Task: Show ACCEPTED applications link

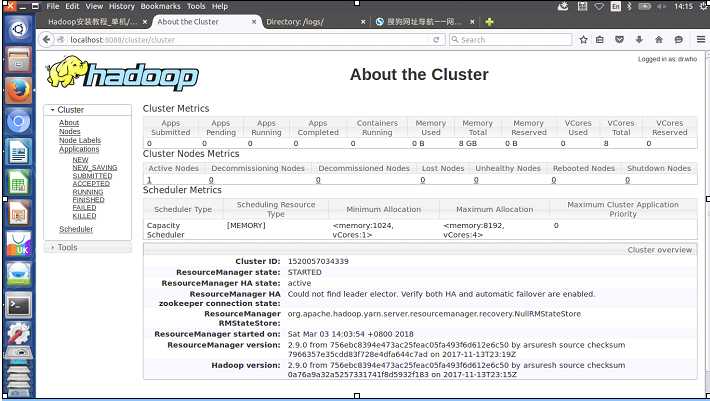Action: coord(91,184)
